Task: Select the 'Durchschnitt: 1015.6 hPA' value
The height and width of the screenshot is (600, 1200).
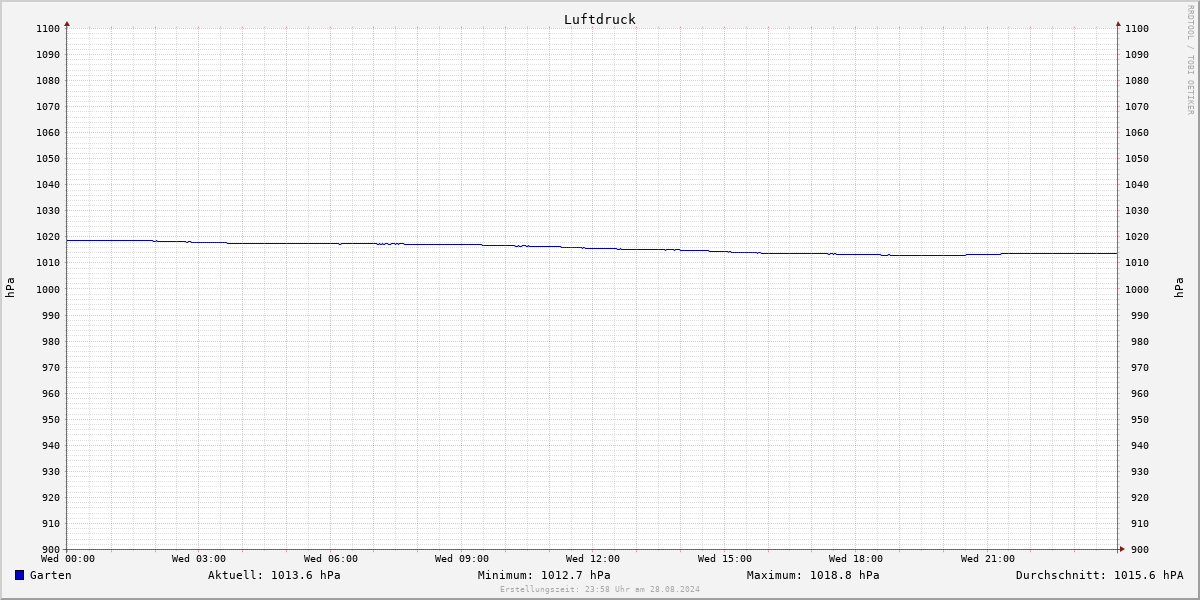Action: pyautogui.click(x=1099, y=575)
